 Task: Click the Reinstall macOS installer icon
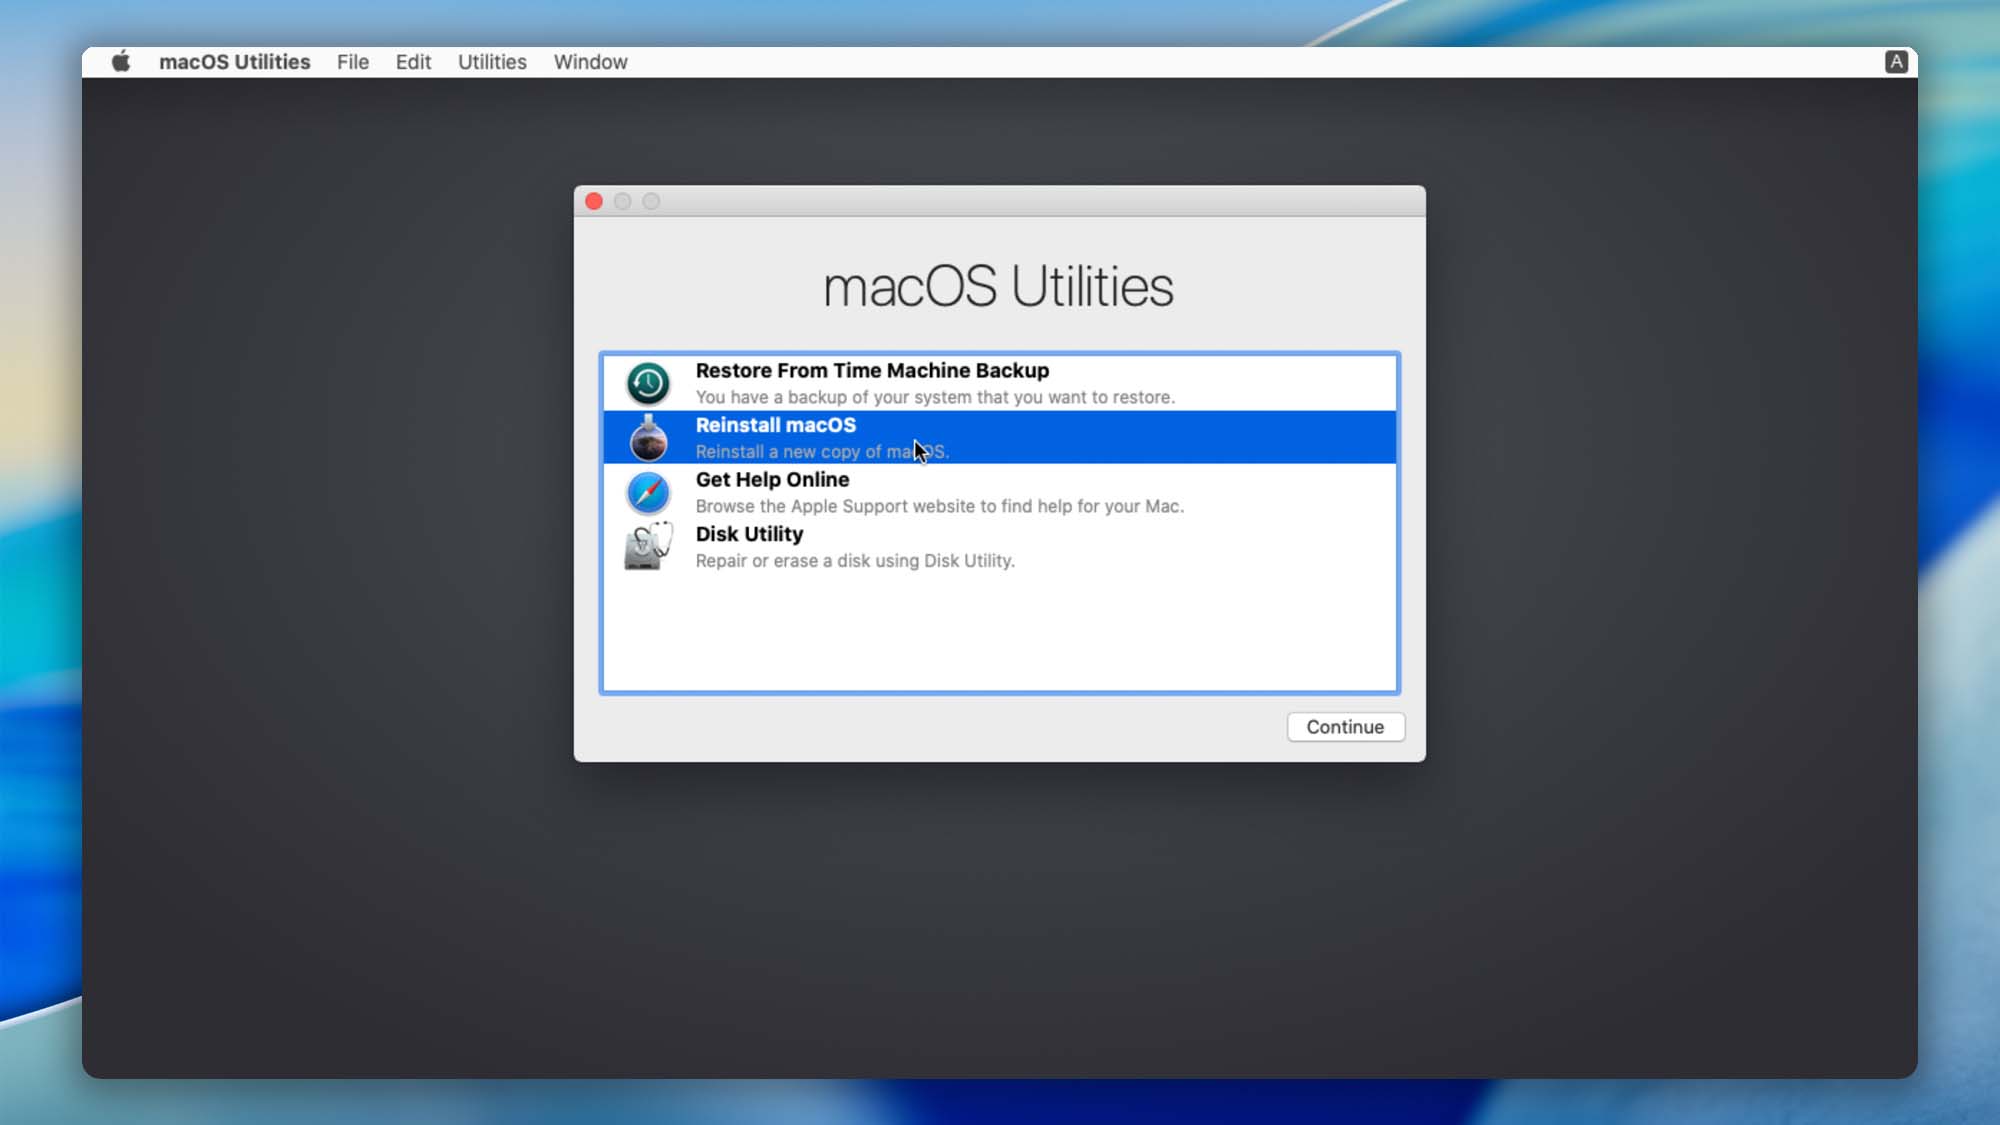click(x=648, y=438)
